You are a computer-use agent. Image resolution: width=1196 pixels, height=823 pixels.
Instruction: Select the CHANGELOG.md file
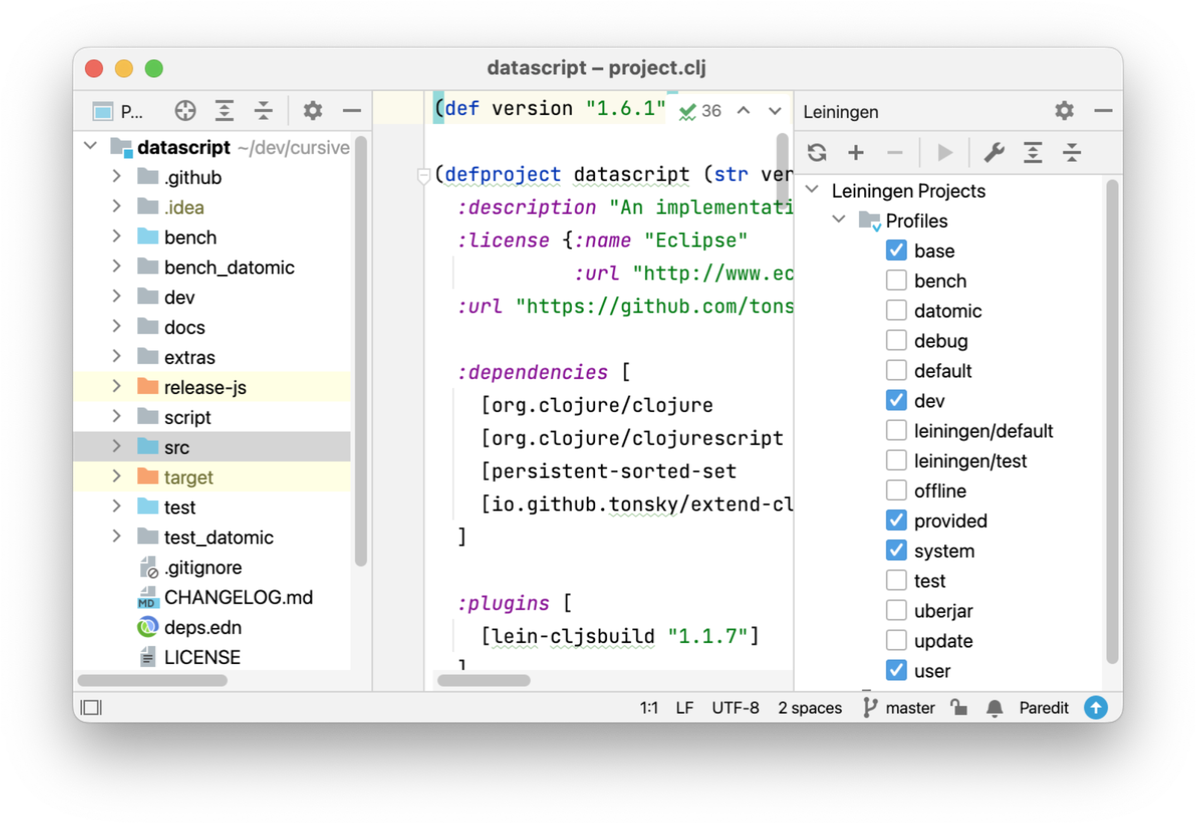214,597
